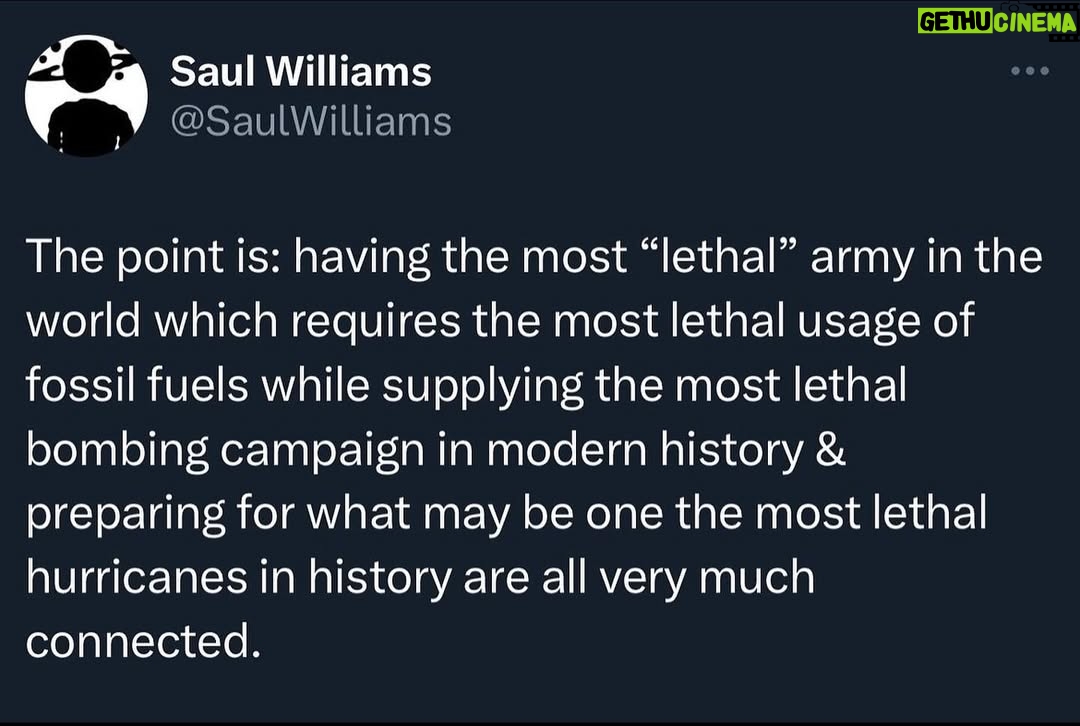
Task: Click the ampersand symbol in the tweet
Action: (x=831, y=449)
